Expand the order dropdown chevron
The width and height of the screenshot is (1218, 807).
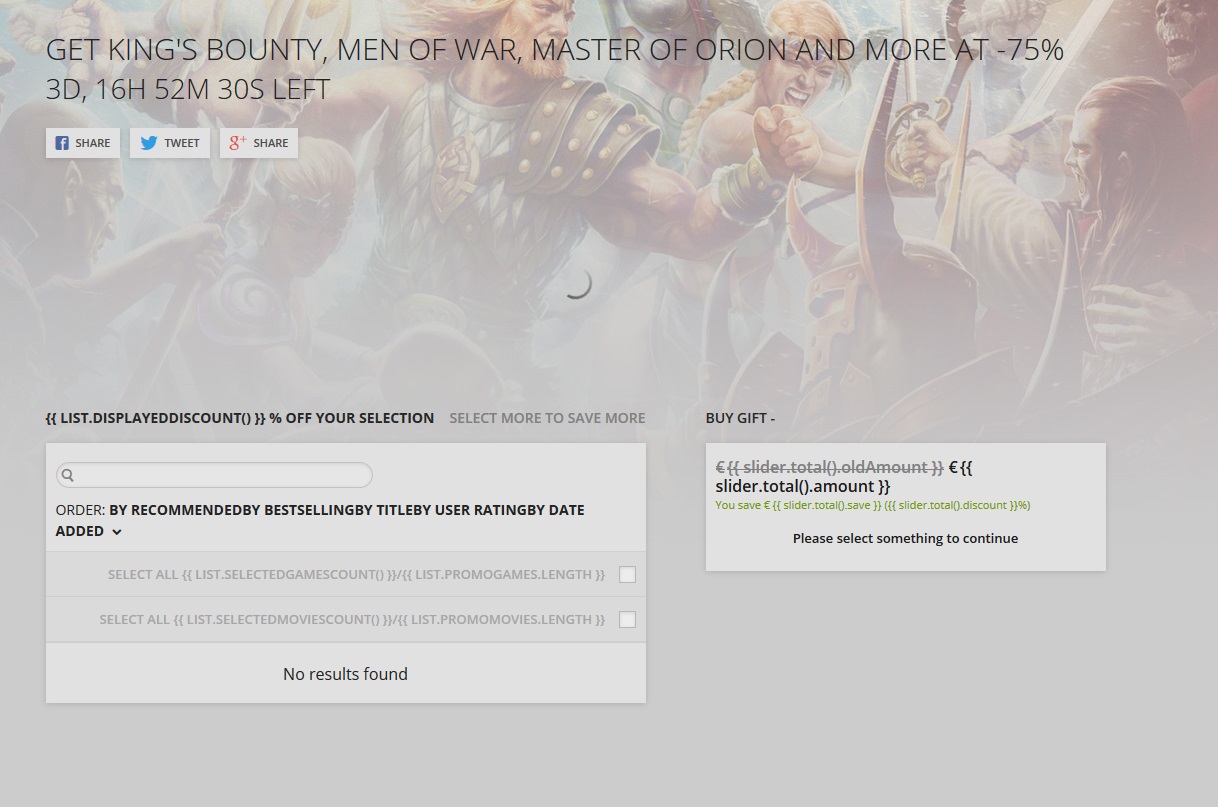[x=116, y=532]
